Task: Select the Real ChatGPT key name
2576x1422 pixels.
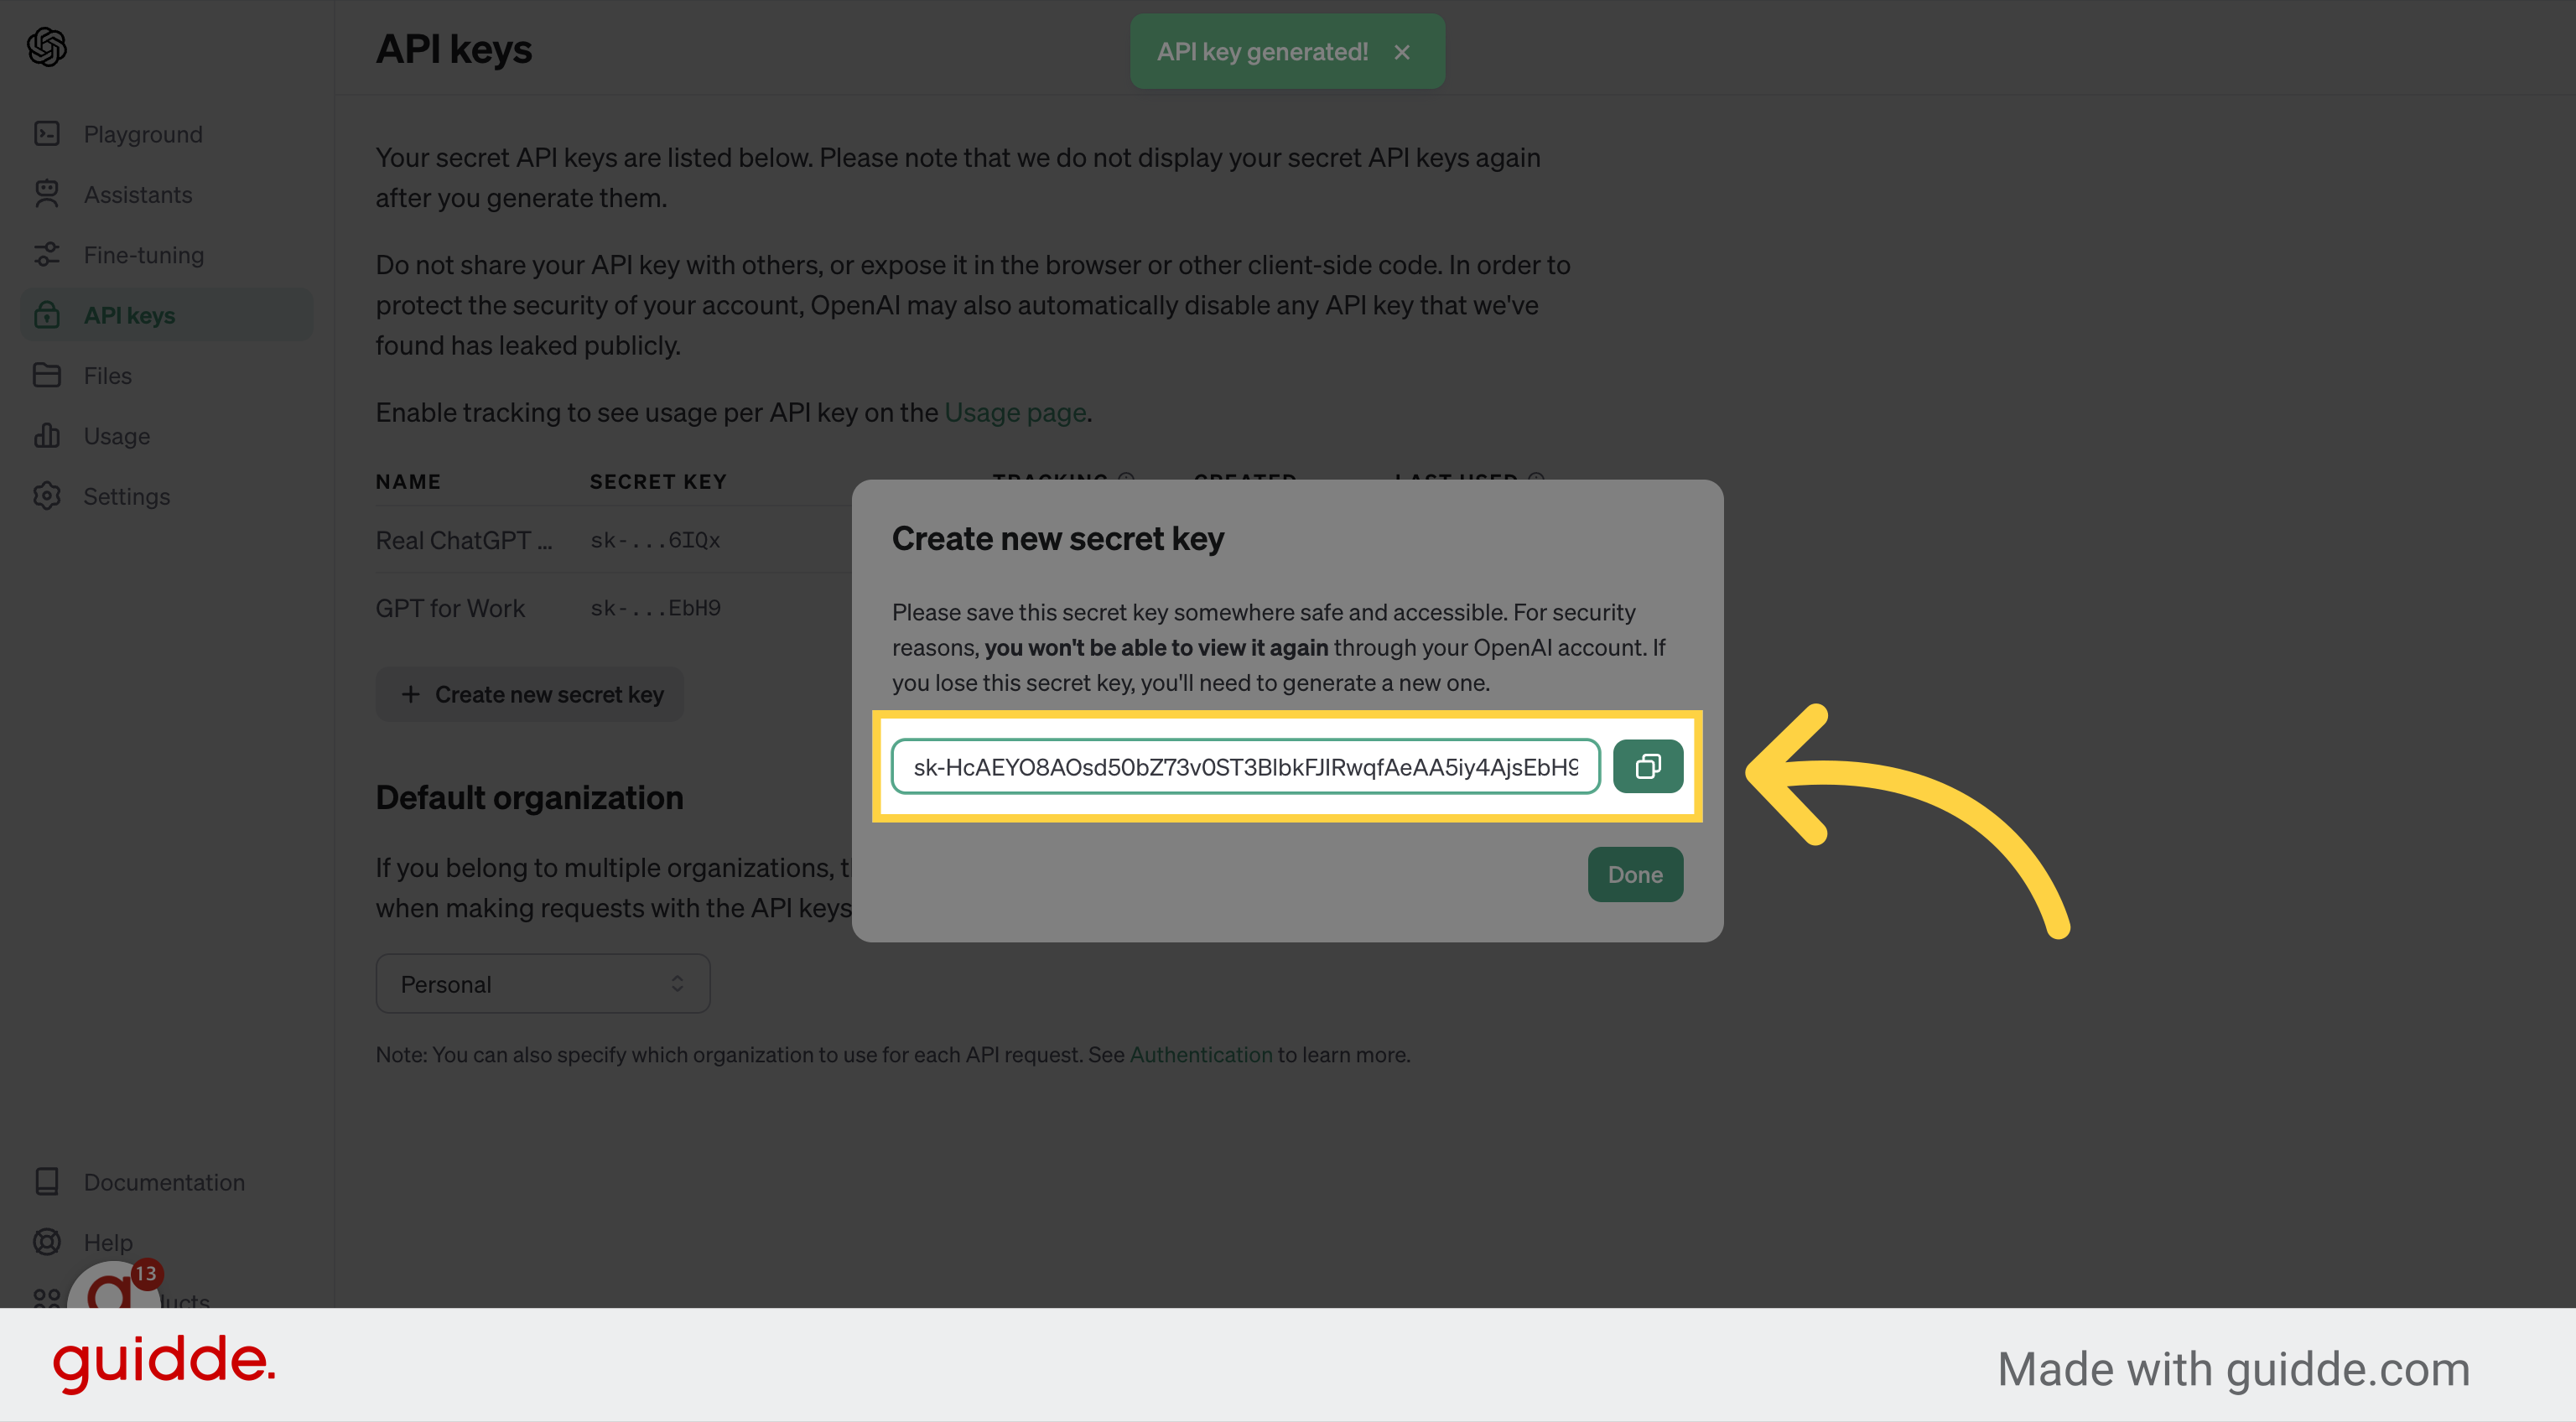Action: click(464, 540)
